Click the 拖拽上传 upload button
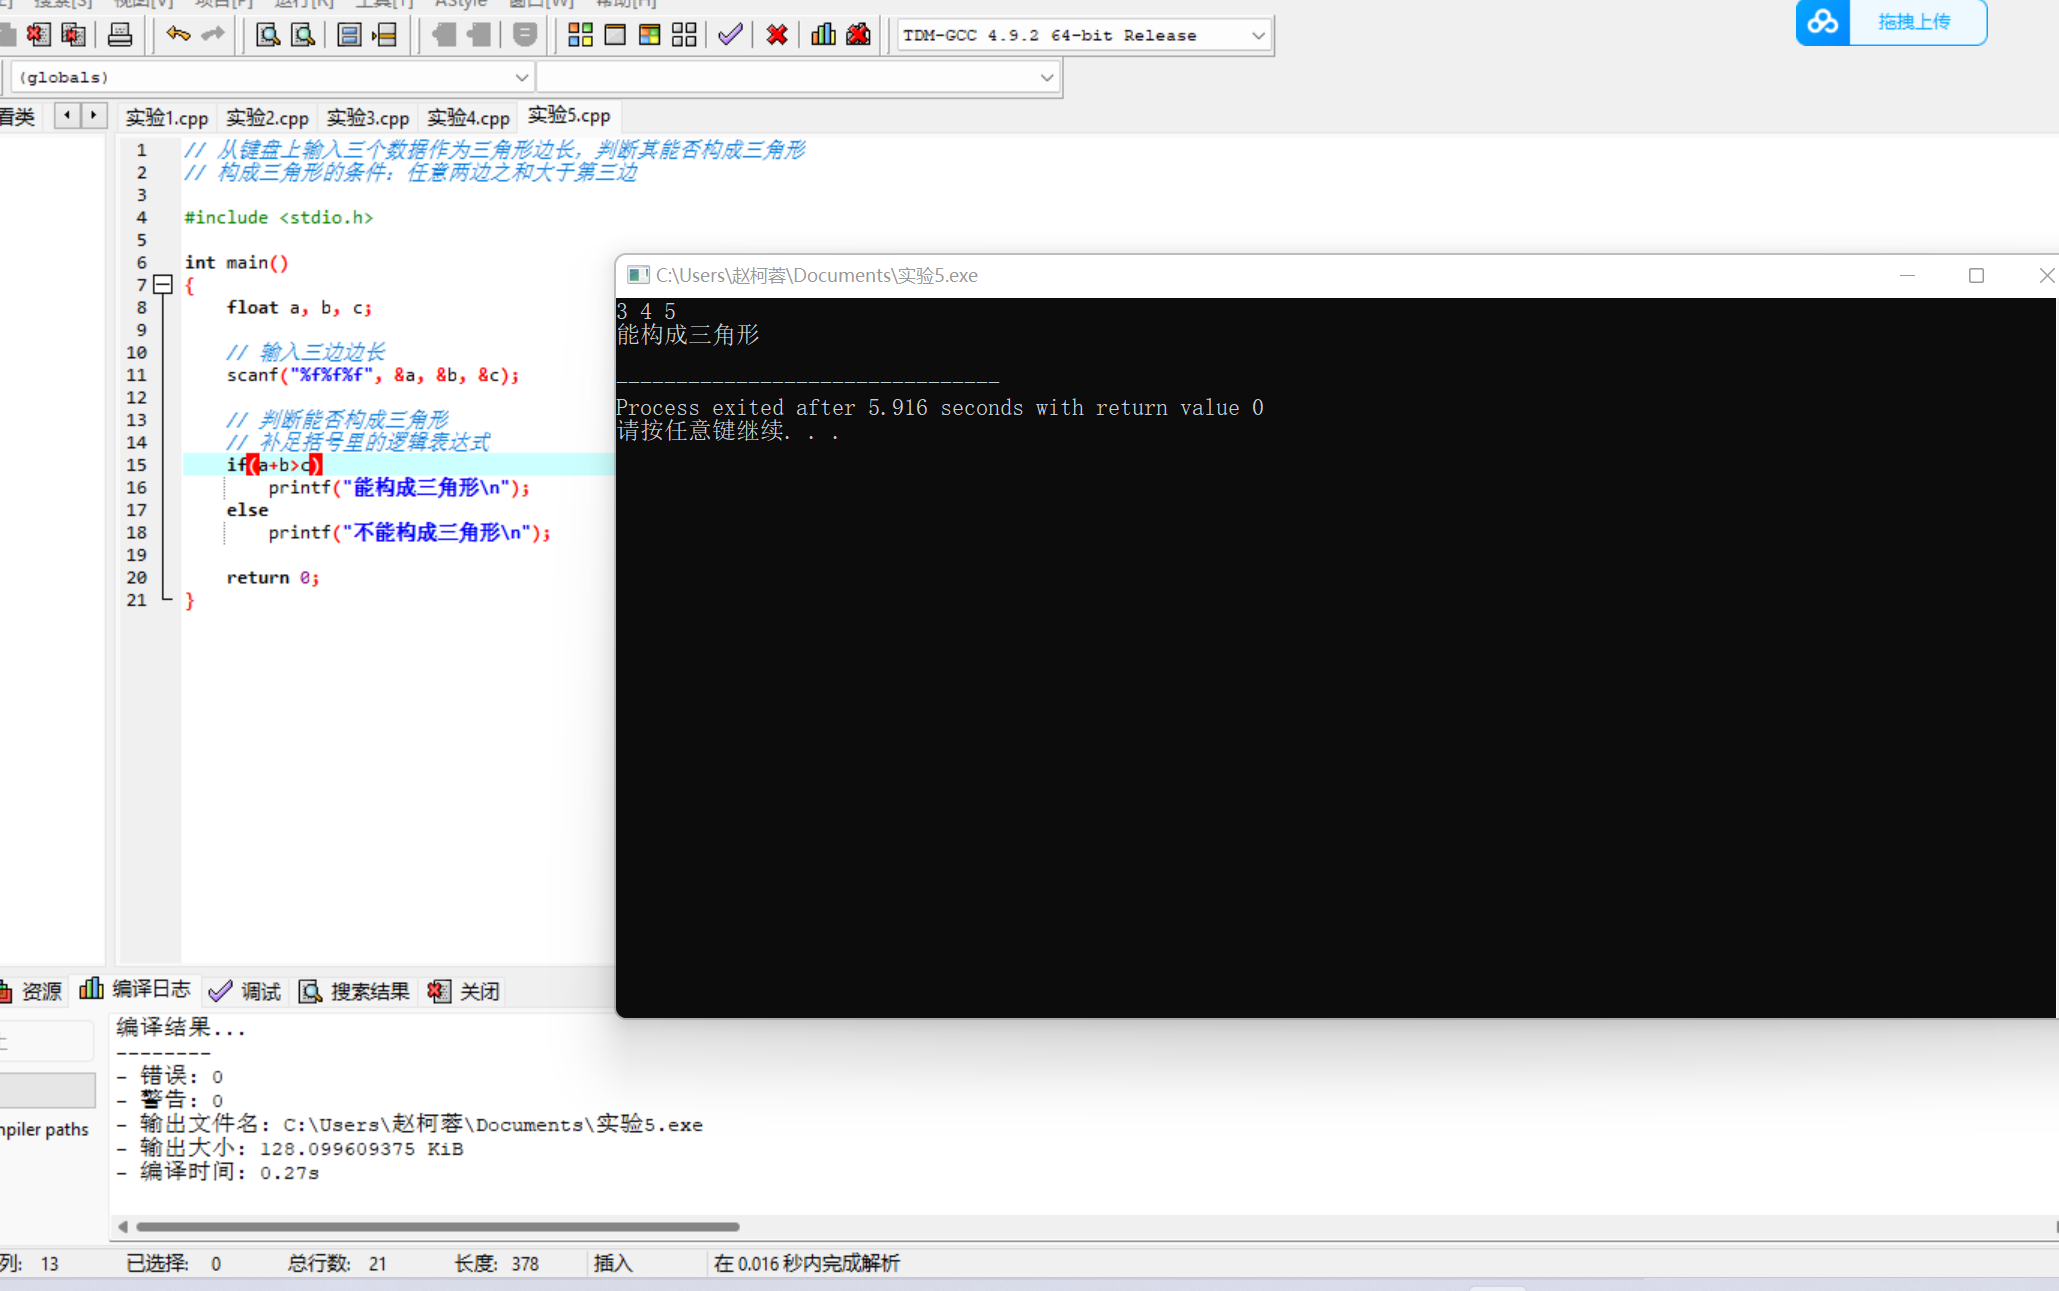2059x1291 pixels. [x=1914, y=22]
